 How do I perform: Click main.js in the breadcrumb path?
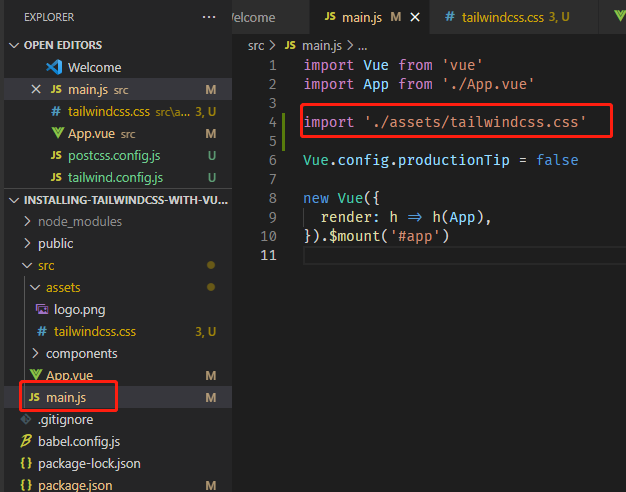[322, 46]
